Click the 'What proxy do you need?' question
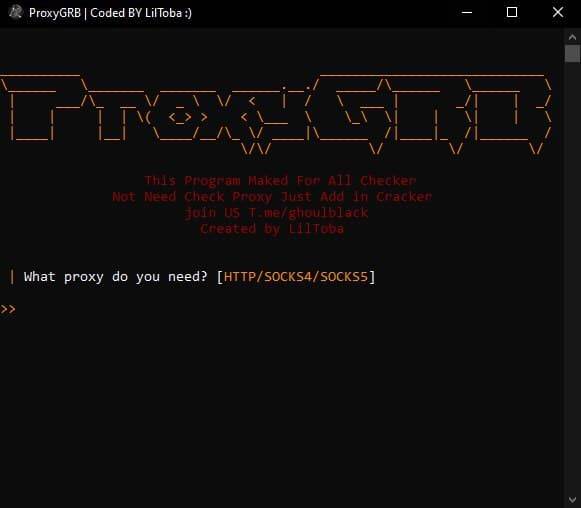This screenshot has height=508, width=581. pyautogui.click(x=115, y=277)
